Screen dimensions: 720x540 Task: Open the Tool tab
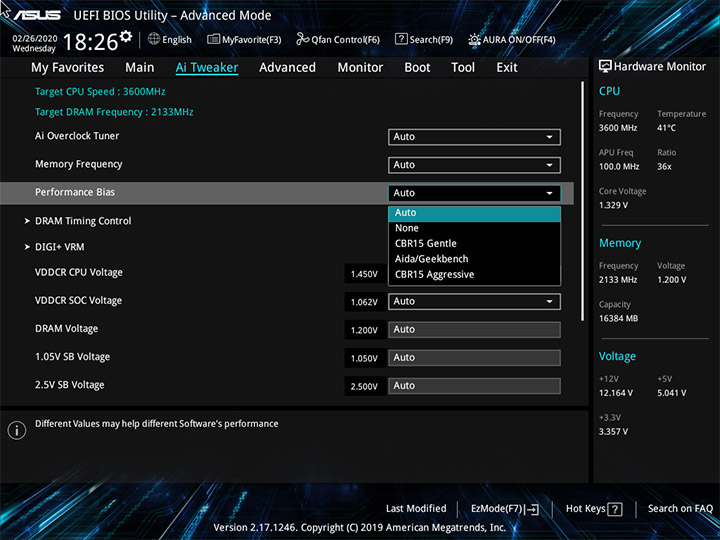(x=463, y=68)
